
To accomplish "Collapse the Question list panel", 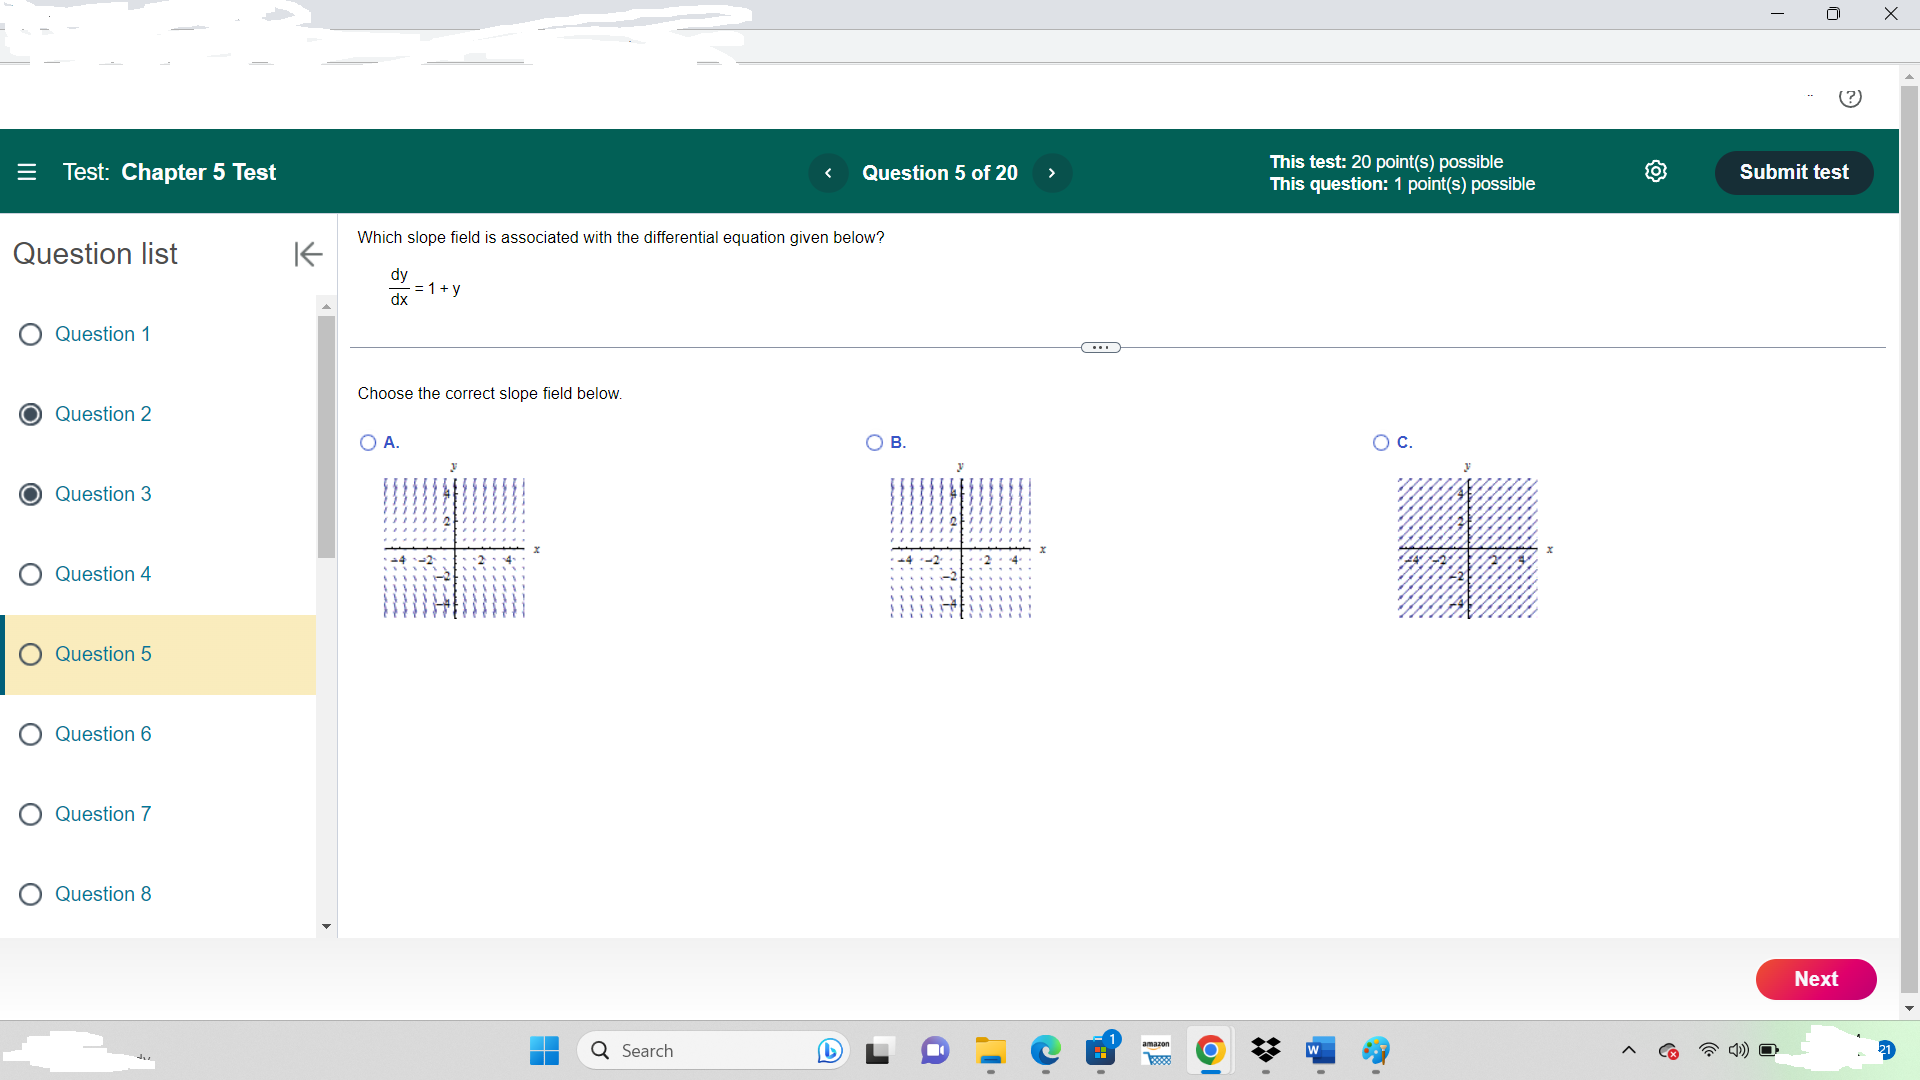I will (x=308, y=254).
